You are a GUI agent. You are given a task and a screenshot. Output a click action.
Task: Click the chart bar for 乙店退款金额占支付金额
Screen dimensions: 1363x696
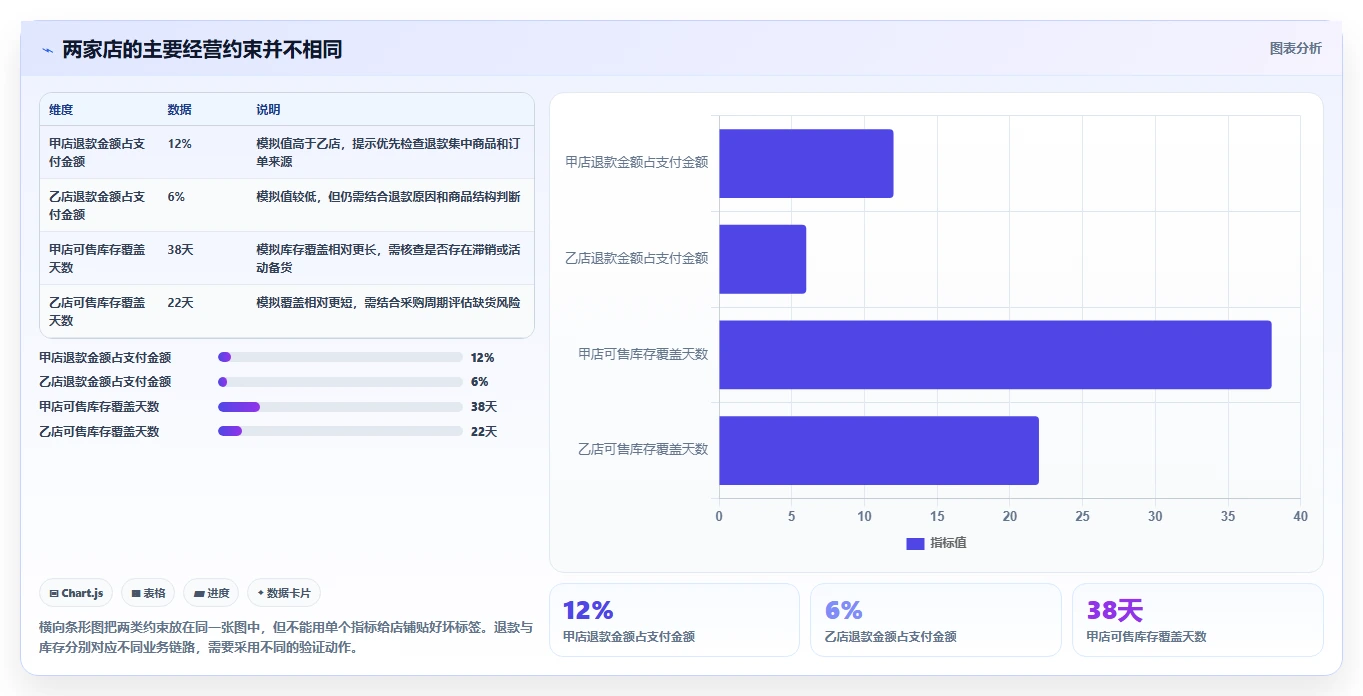[762, 259]
